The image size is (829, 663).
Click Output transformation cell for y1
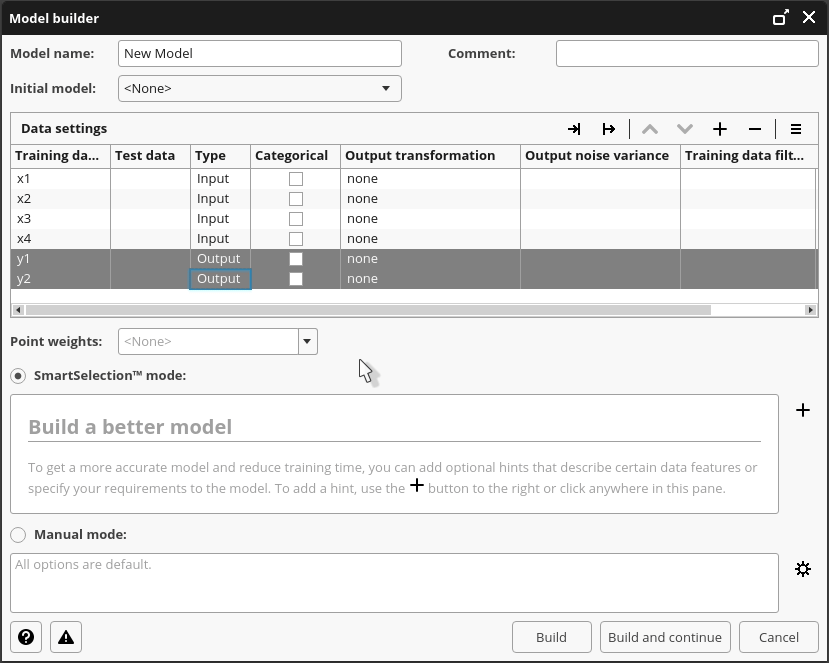click(x=430, y=259)
